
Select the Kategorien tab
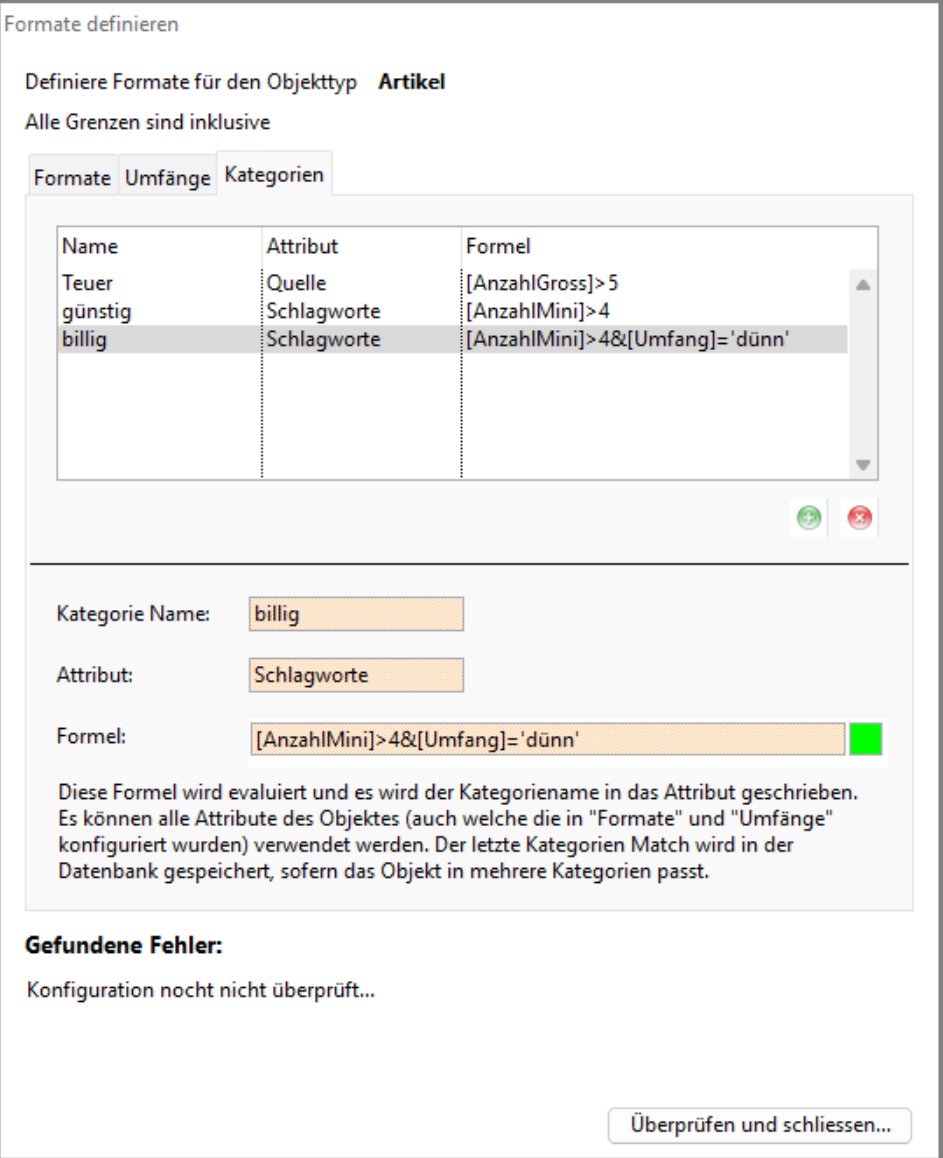(274, 175)
